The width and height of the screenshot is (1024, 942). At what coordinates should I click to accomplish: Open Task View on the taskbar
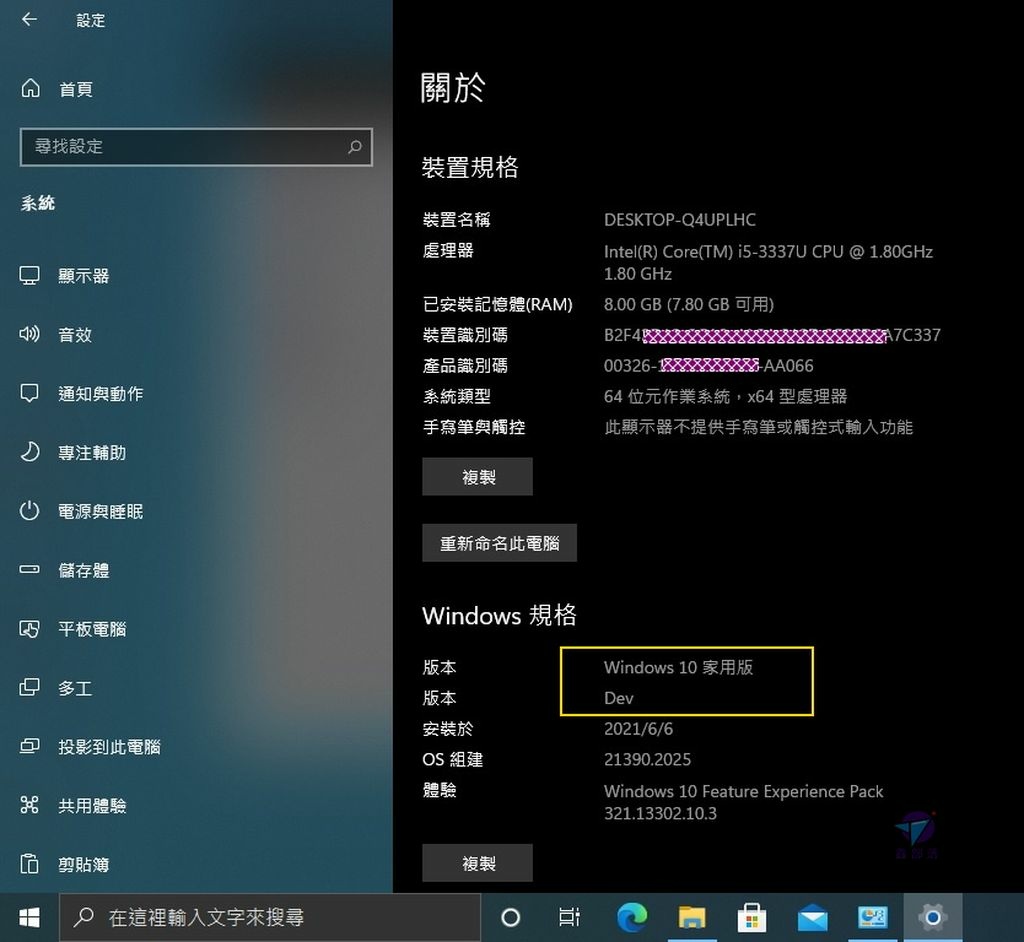point(569,918)
